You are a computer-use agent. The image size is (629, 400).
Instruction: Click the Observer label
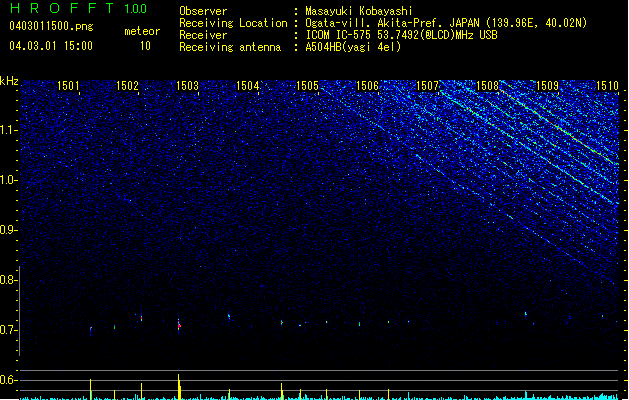point(203,11)
